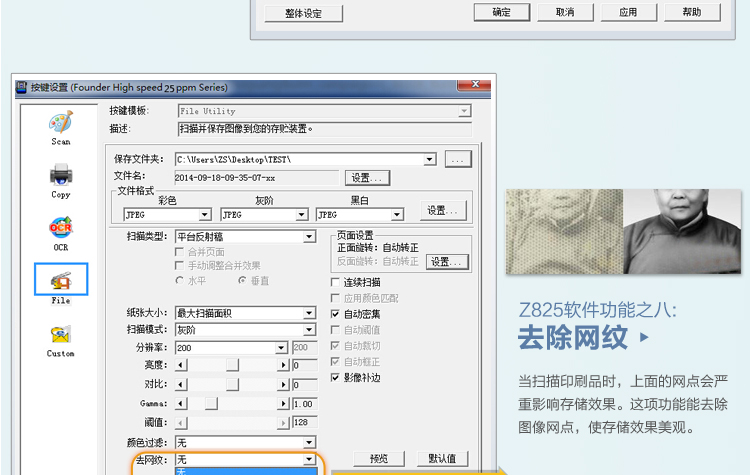Uncheck the 影像补边 checkbox
Image resolution: width=750 pixels, height=475 pixels.
[x=336, y=378]
